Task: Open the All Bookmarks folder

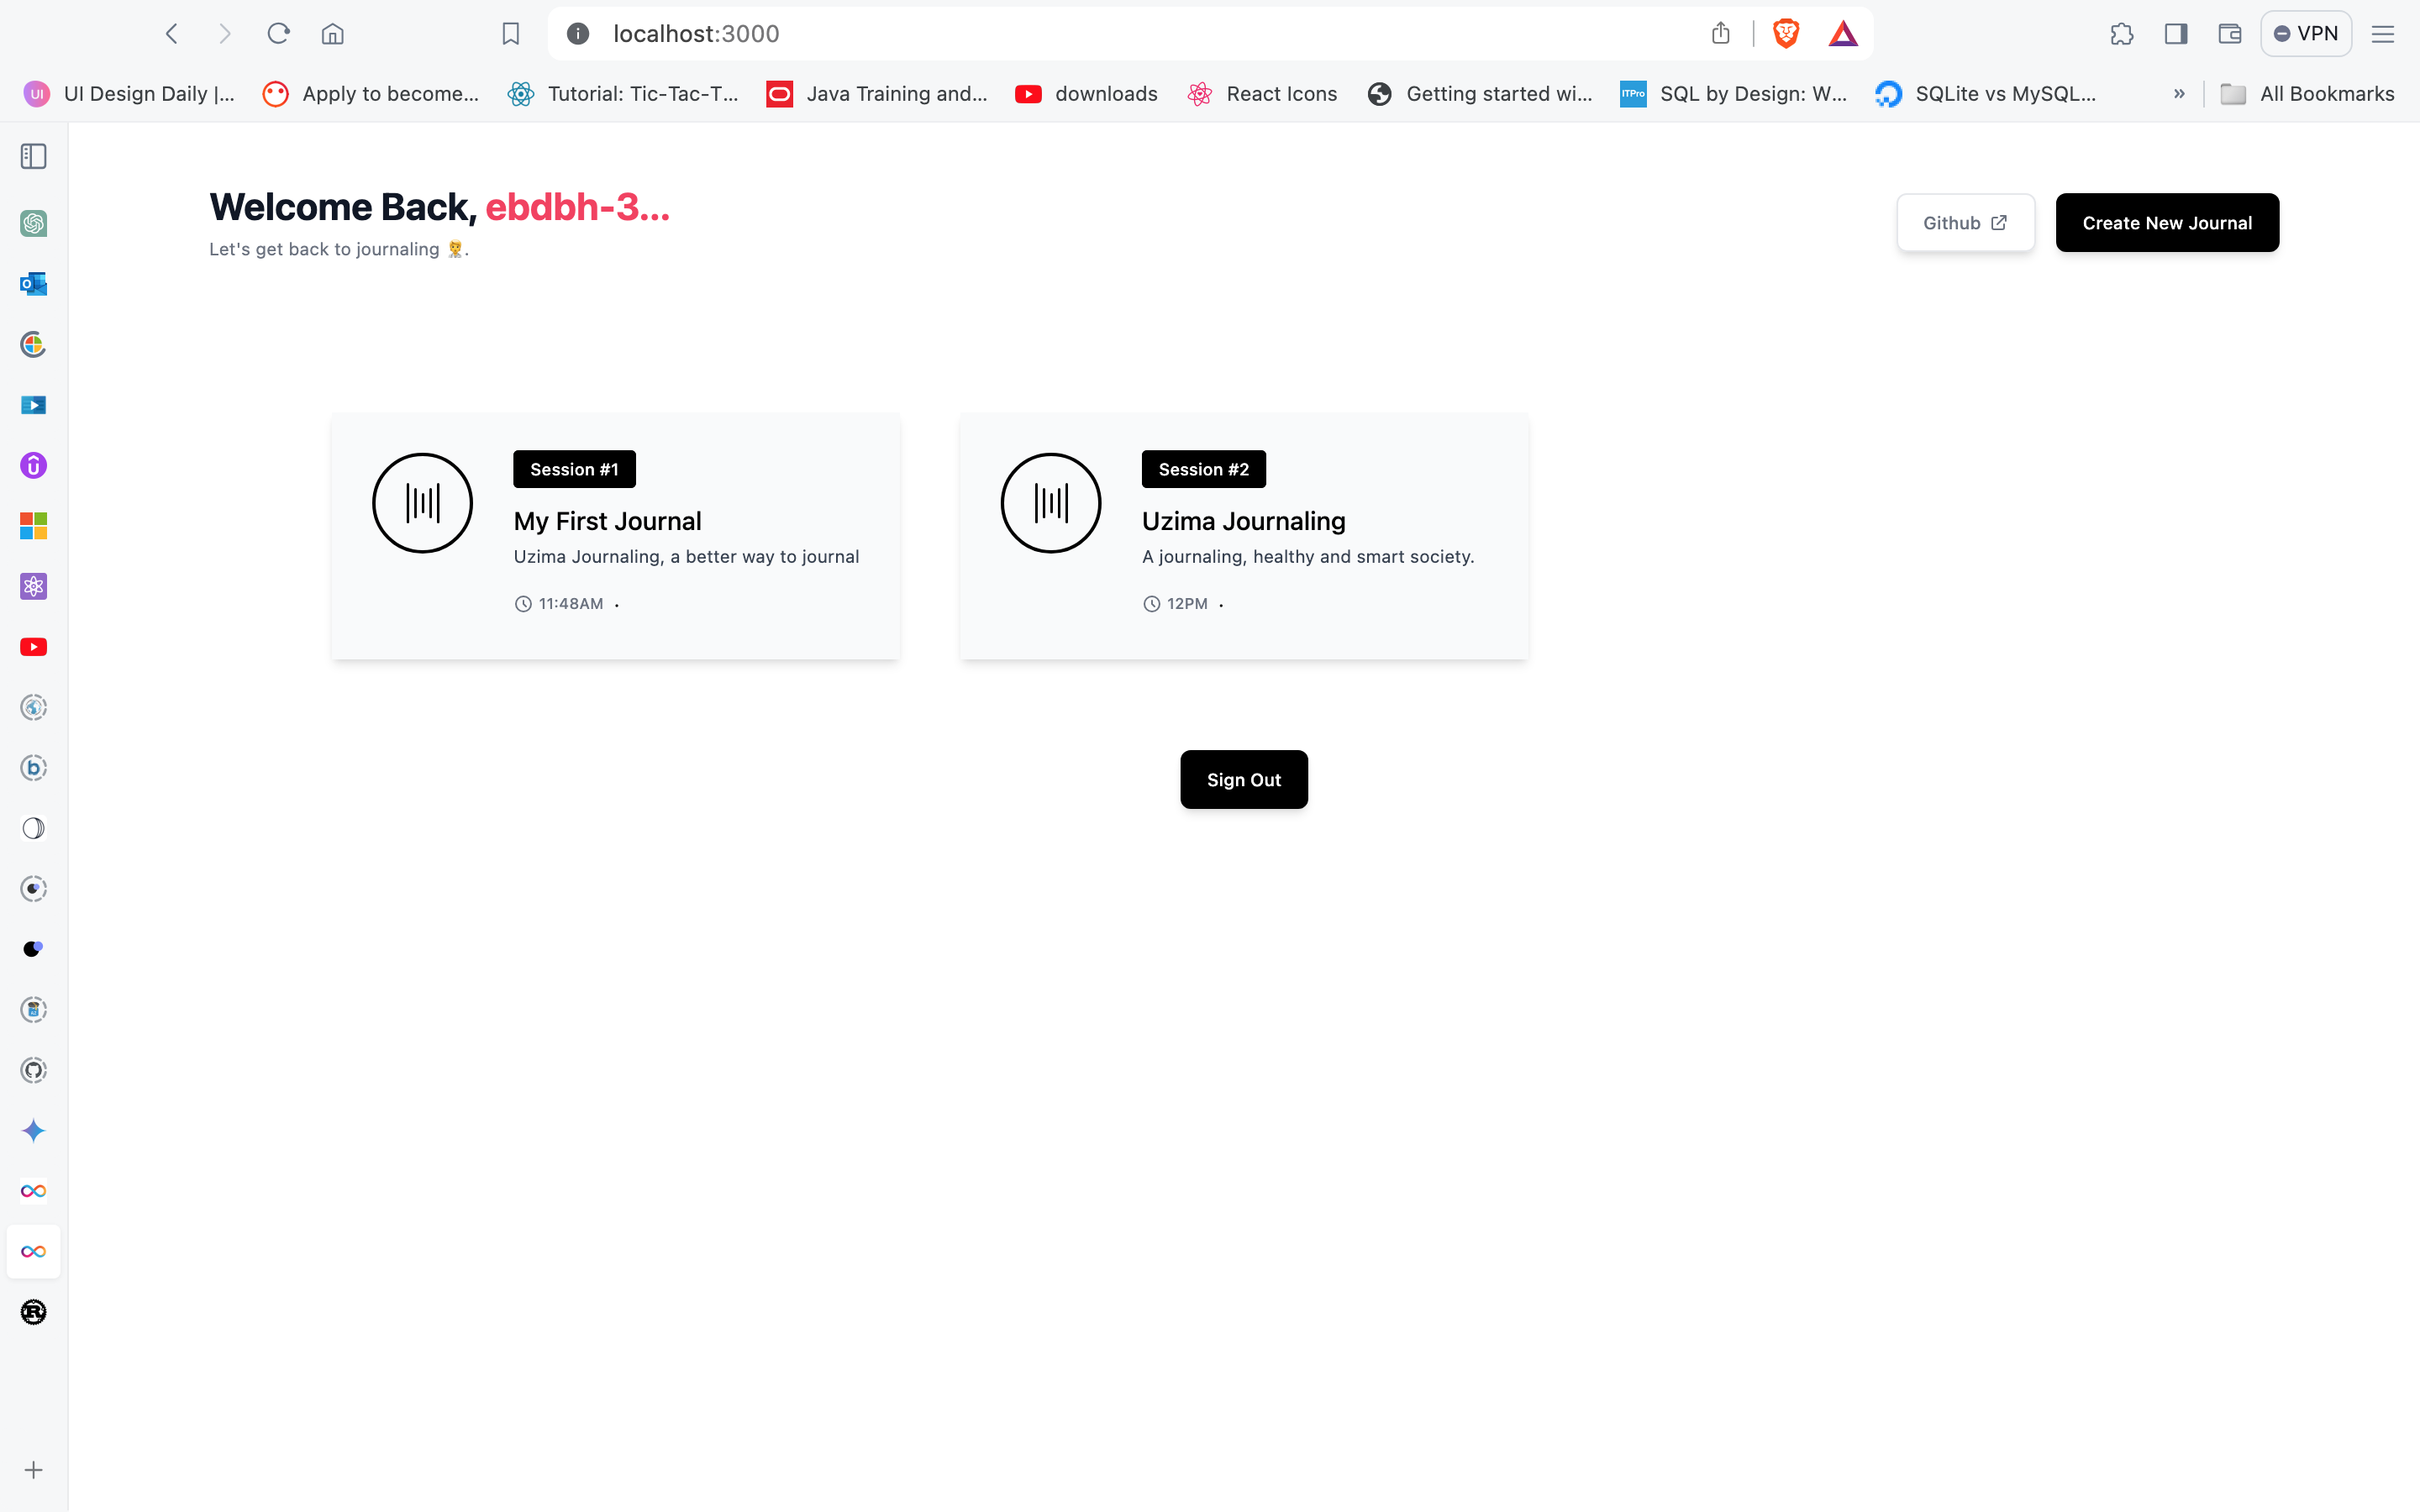Action: [2307, 93]
